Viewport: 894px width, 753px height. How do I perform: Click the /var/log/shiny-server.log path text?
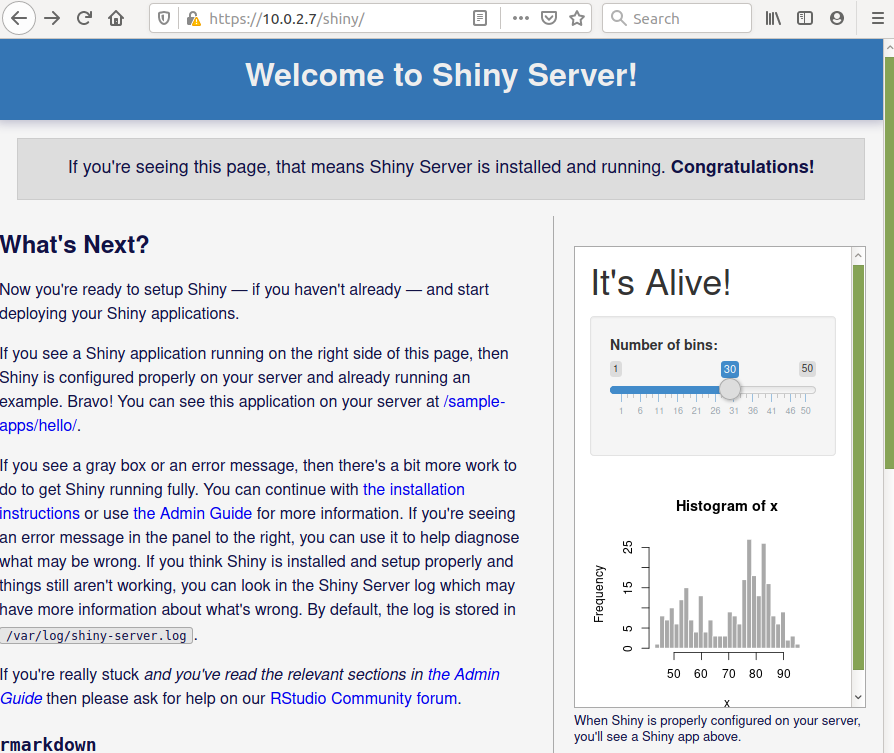point(96,636)
